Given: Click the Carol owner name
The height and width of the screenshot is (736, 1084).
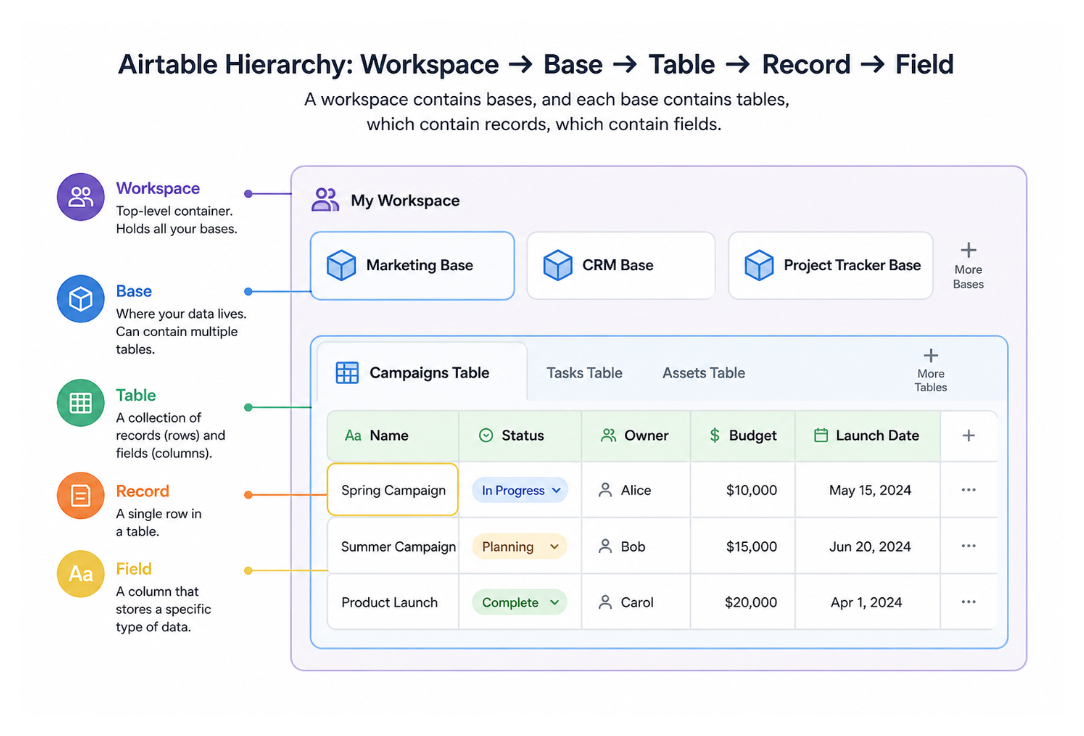Looking at the screenshot, I should 637,603.
